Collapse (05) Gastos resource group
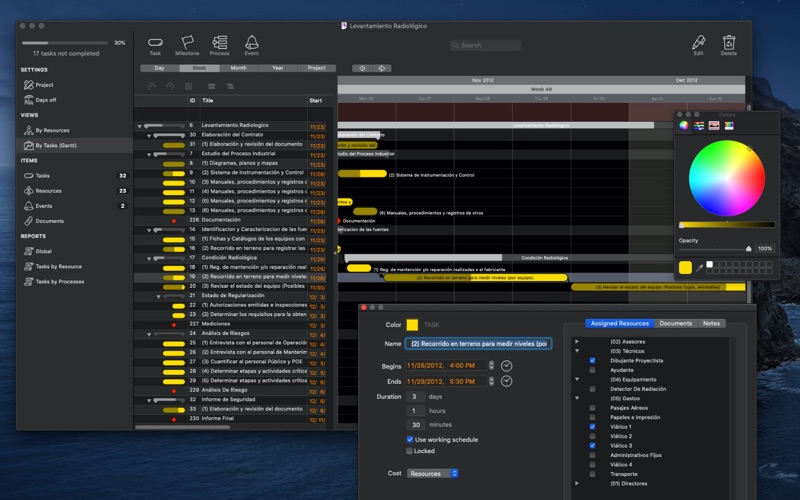Image resolution: width=800 pixels, height=500 pixels. [577, 398]
